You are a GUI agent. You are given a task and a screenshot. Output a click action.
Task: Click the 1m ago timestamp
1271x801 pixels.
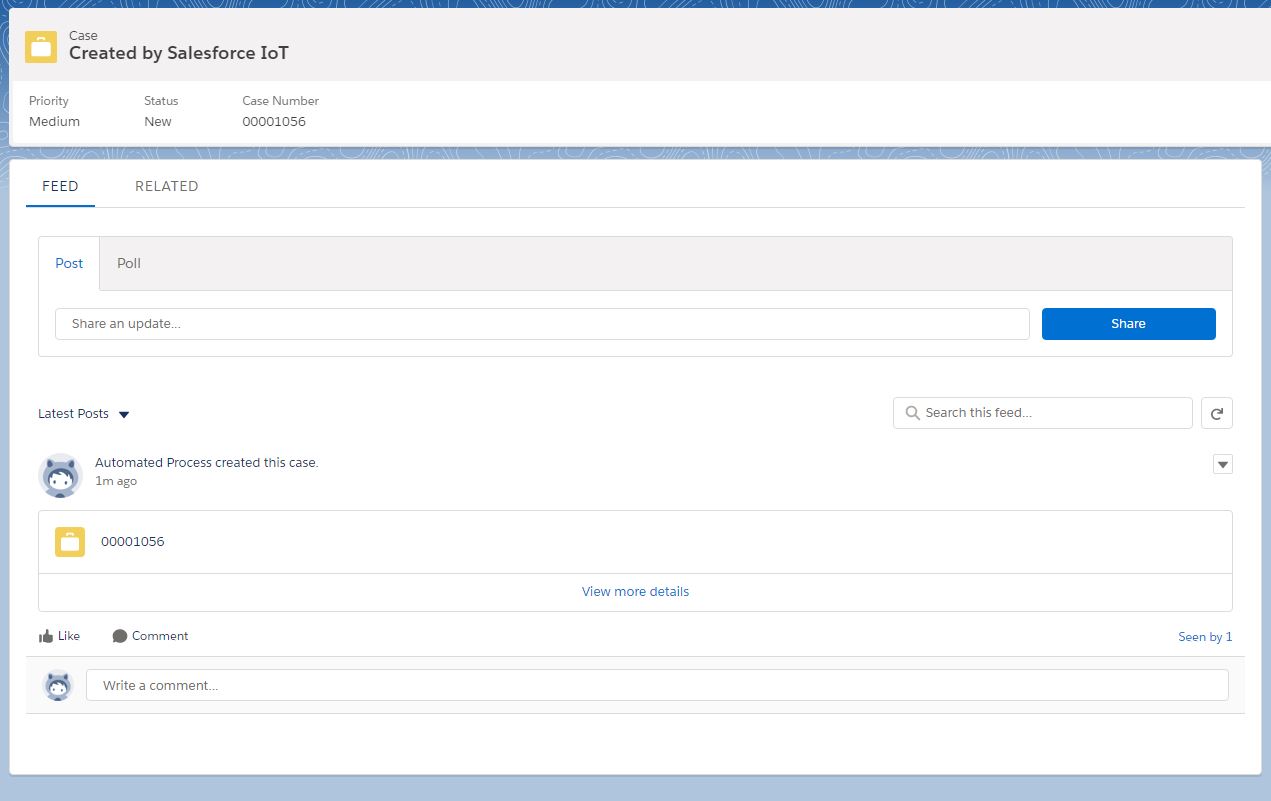[116, 481]
